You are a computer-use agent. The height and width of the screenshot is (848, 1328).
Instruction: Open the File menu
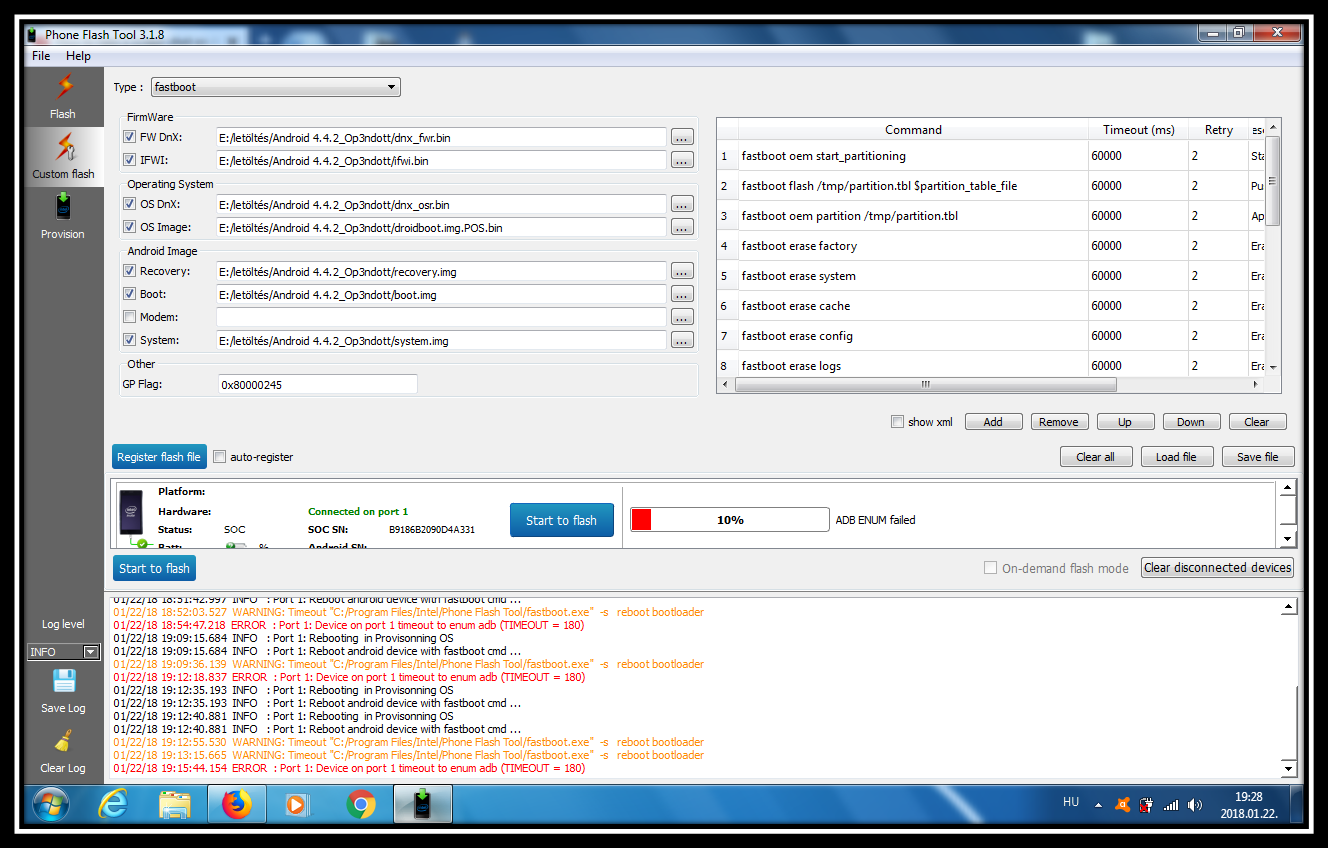[x=41, y=56]
